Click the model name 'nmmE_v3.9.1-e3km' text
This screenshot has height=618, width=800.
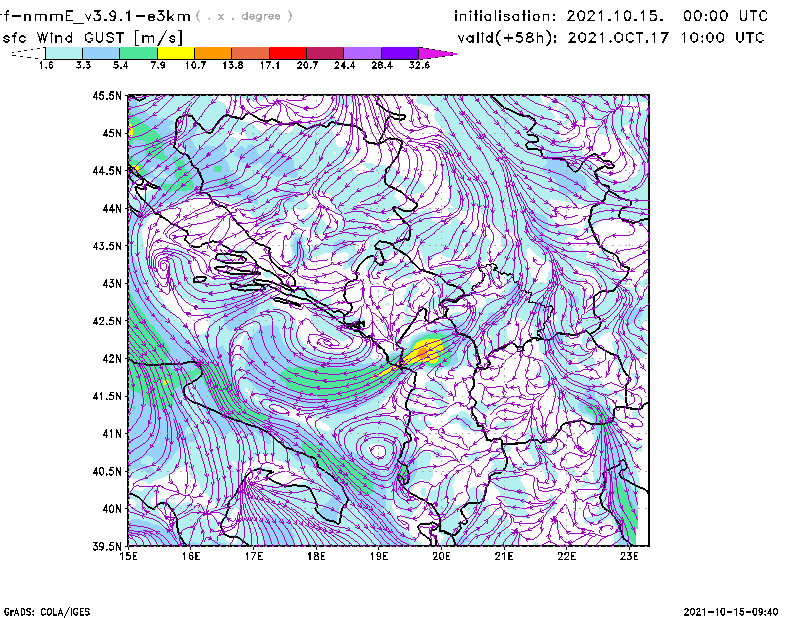(107, 16)
